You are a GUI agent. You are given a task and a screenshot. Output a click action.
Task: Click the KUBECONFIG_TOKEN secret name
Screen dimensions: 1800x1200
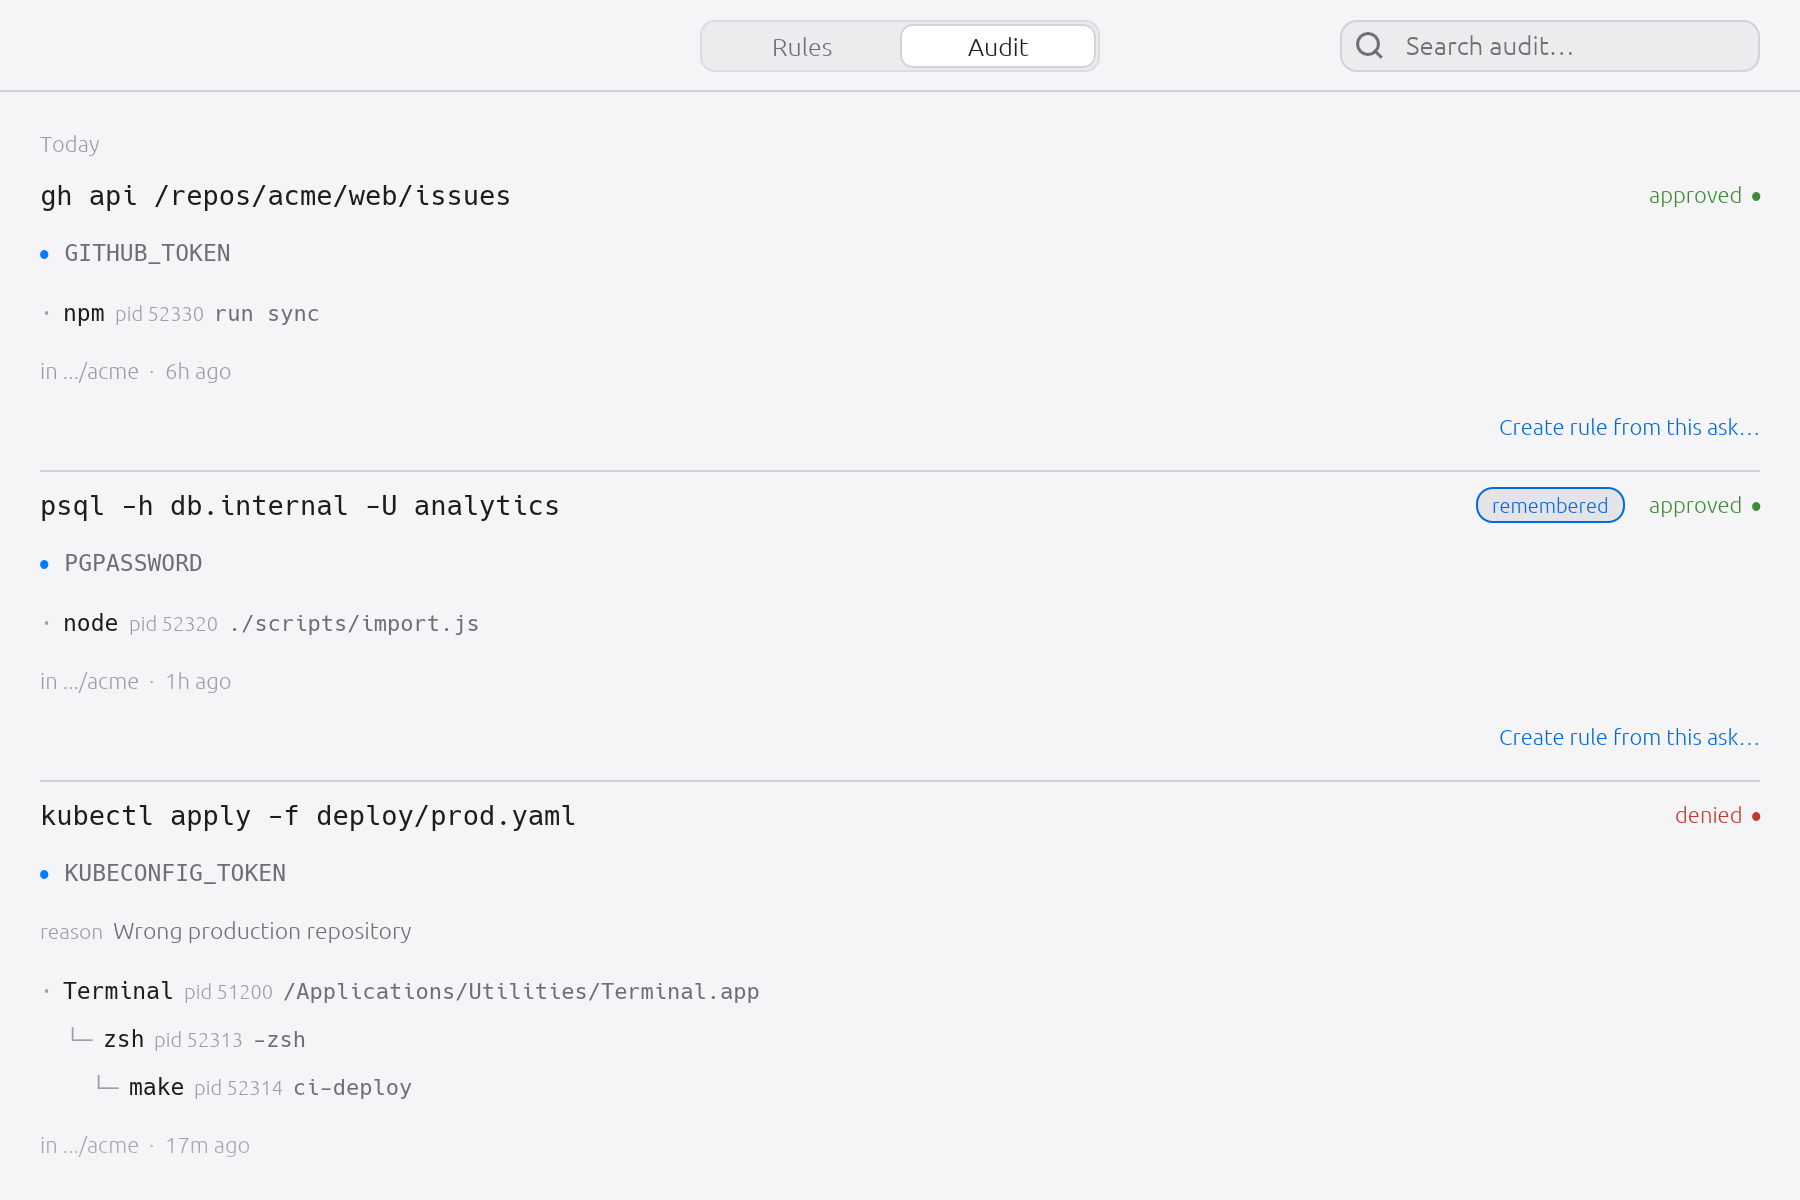[x=175, y=874]
